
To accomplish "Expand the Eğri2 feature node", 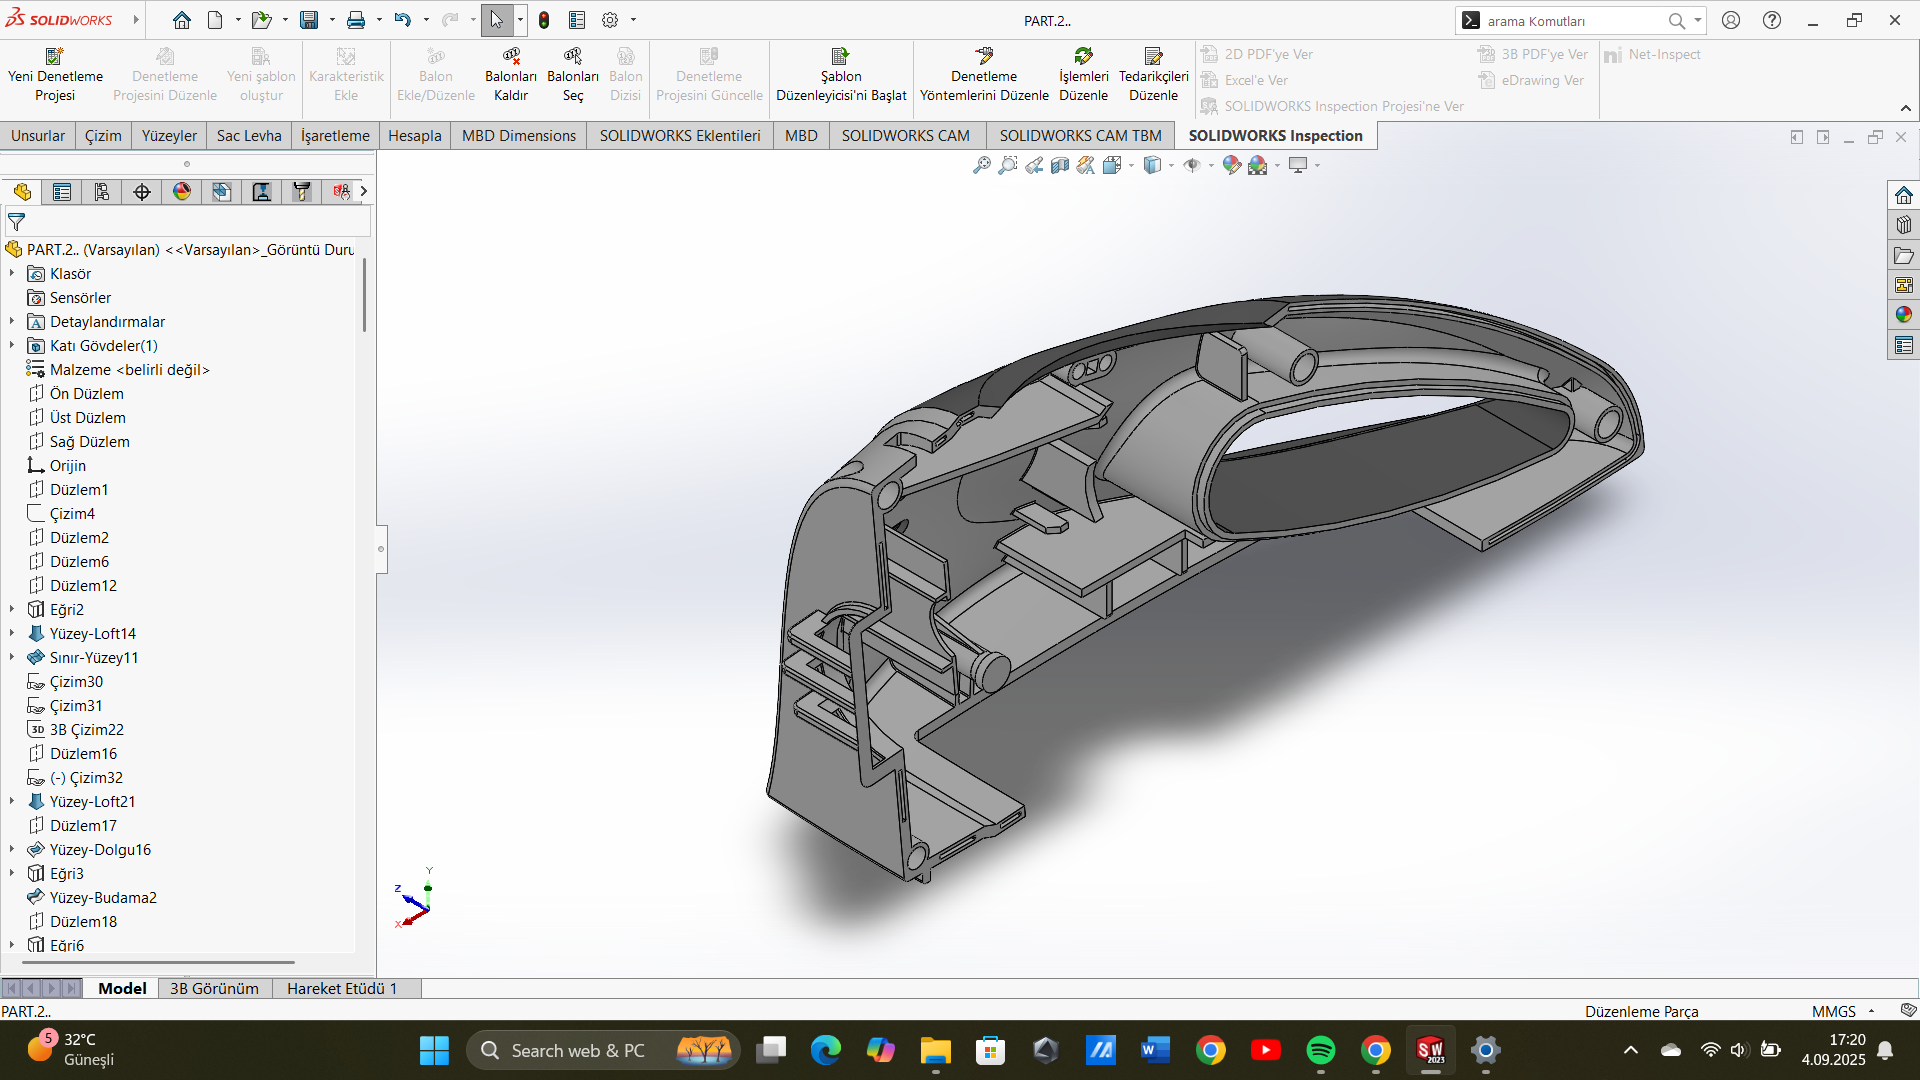I will coord(12,609).
